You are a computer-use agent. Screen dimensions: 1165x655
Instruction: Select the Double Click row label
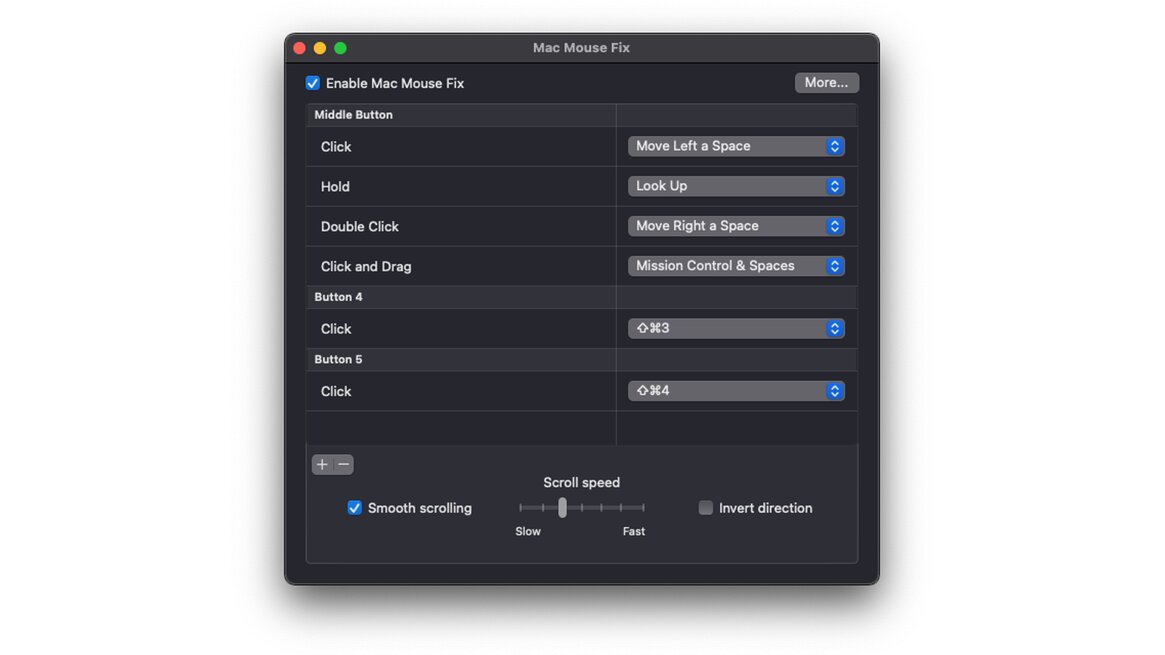[x=360, y=227]
